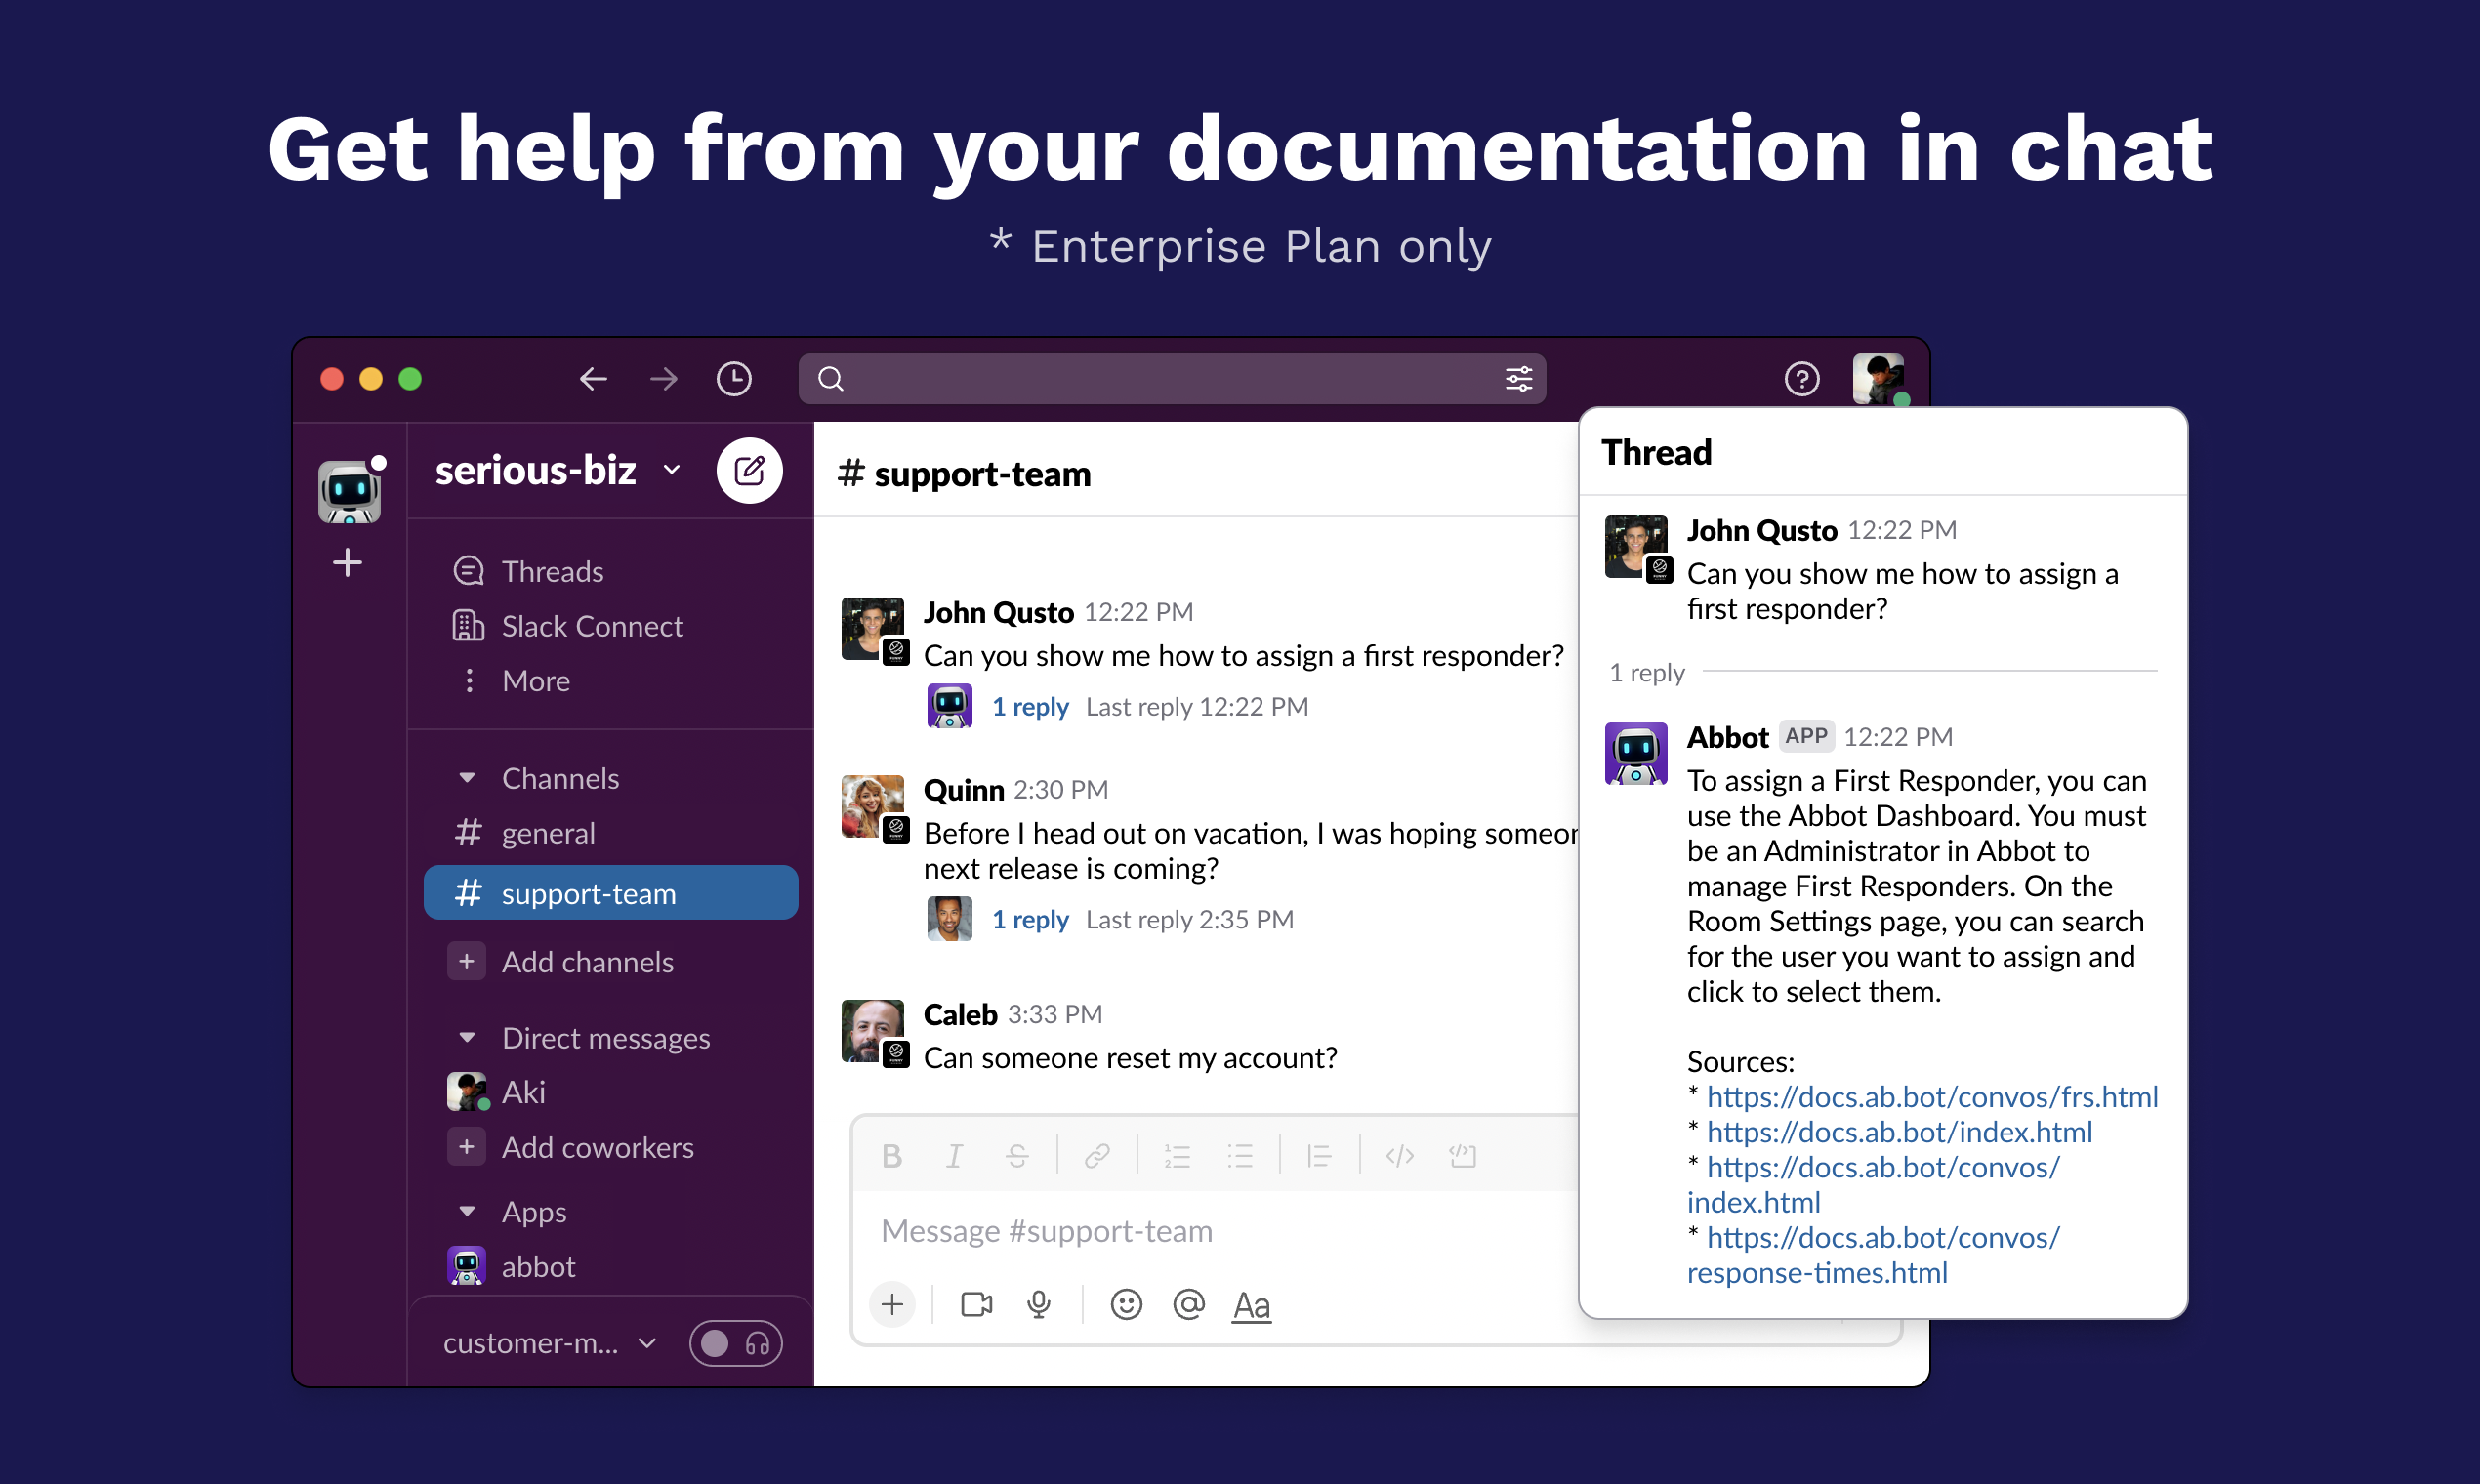Open the docs.ab.bot/convos/frs.html link
The width and height of the screenshot is (2480, 1484).
(x=1931, y=1097)
